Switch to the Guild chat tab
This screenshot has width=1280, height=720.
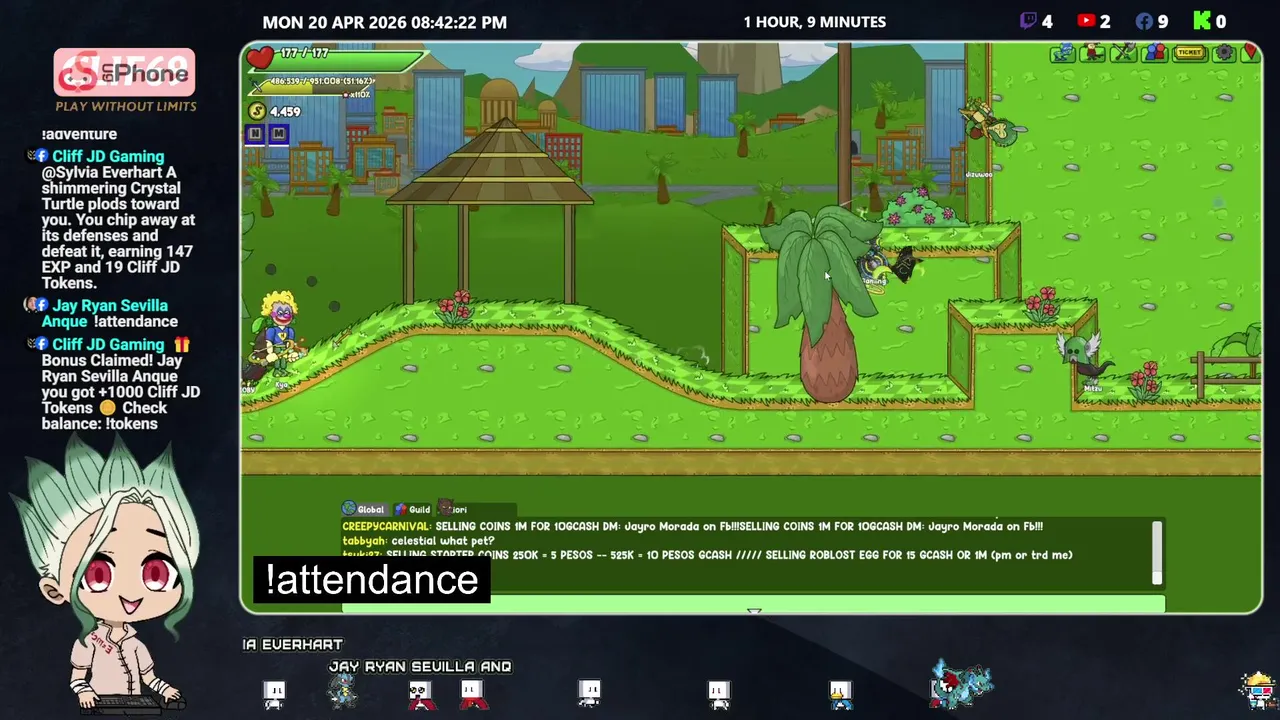412,509
